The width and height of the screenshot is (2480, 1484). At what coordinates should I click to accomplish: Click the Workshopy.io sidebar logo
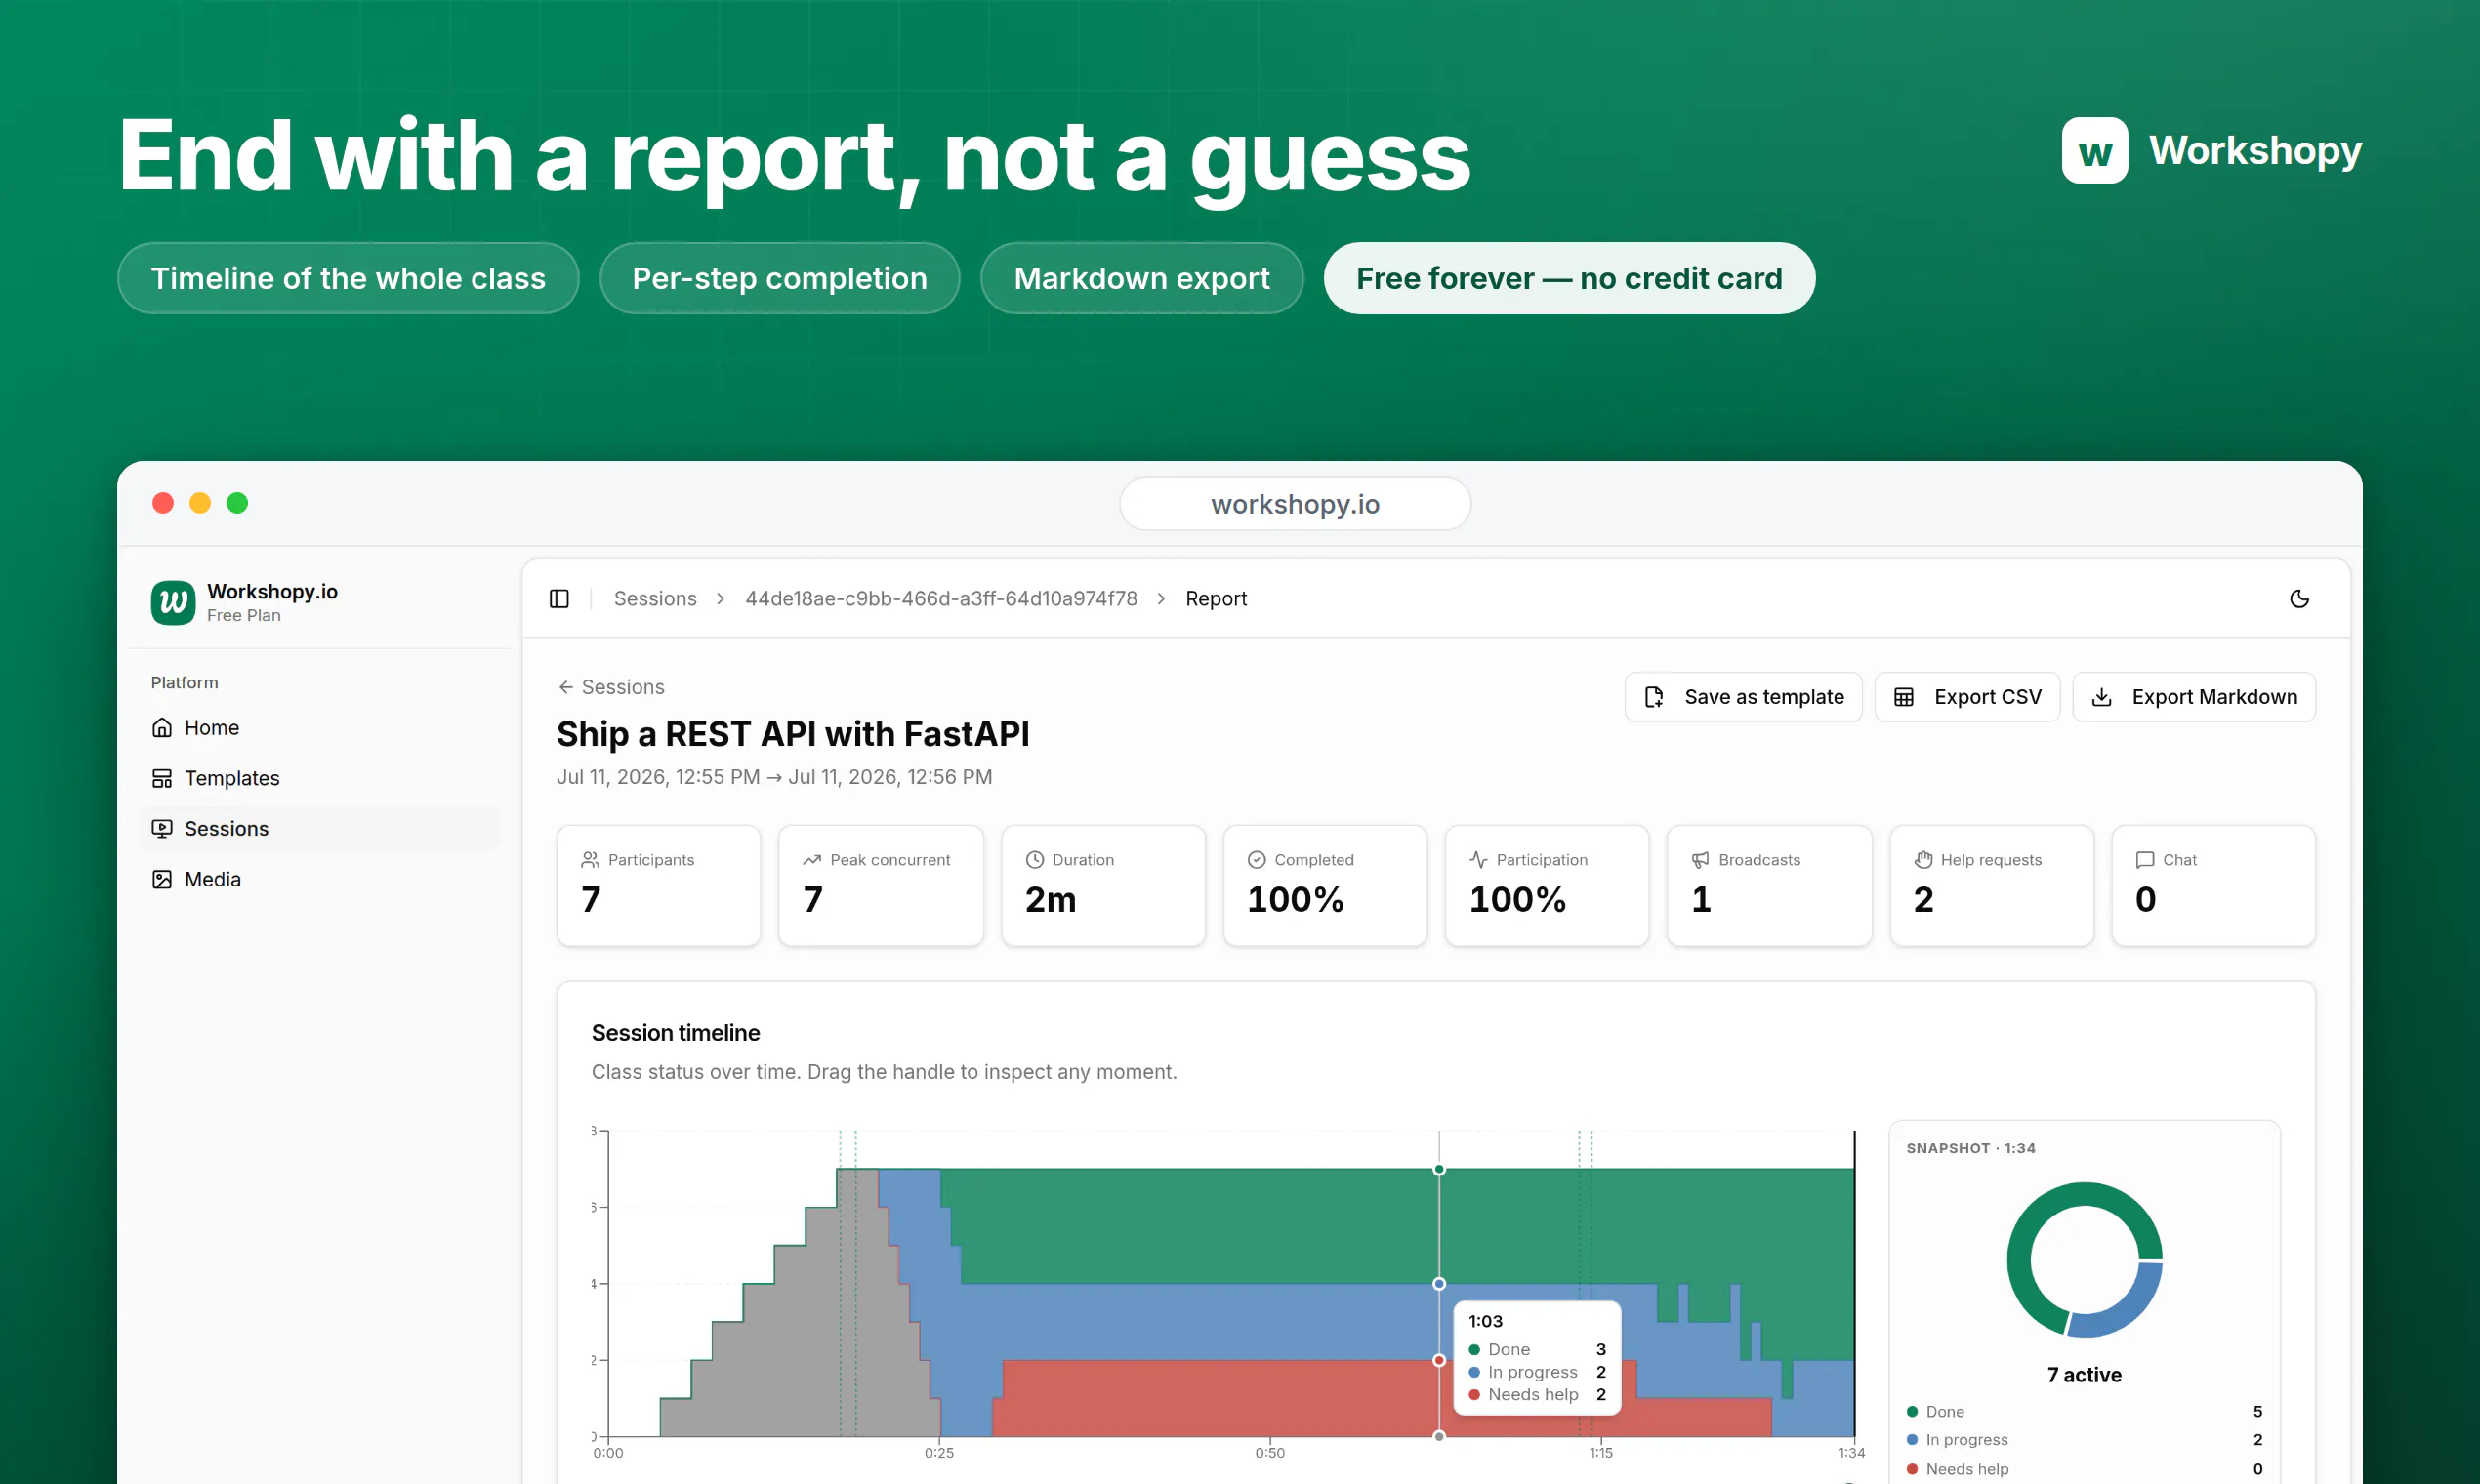pos(173,602)
